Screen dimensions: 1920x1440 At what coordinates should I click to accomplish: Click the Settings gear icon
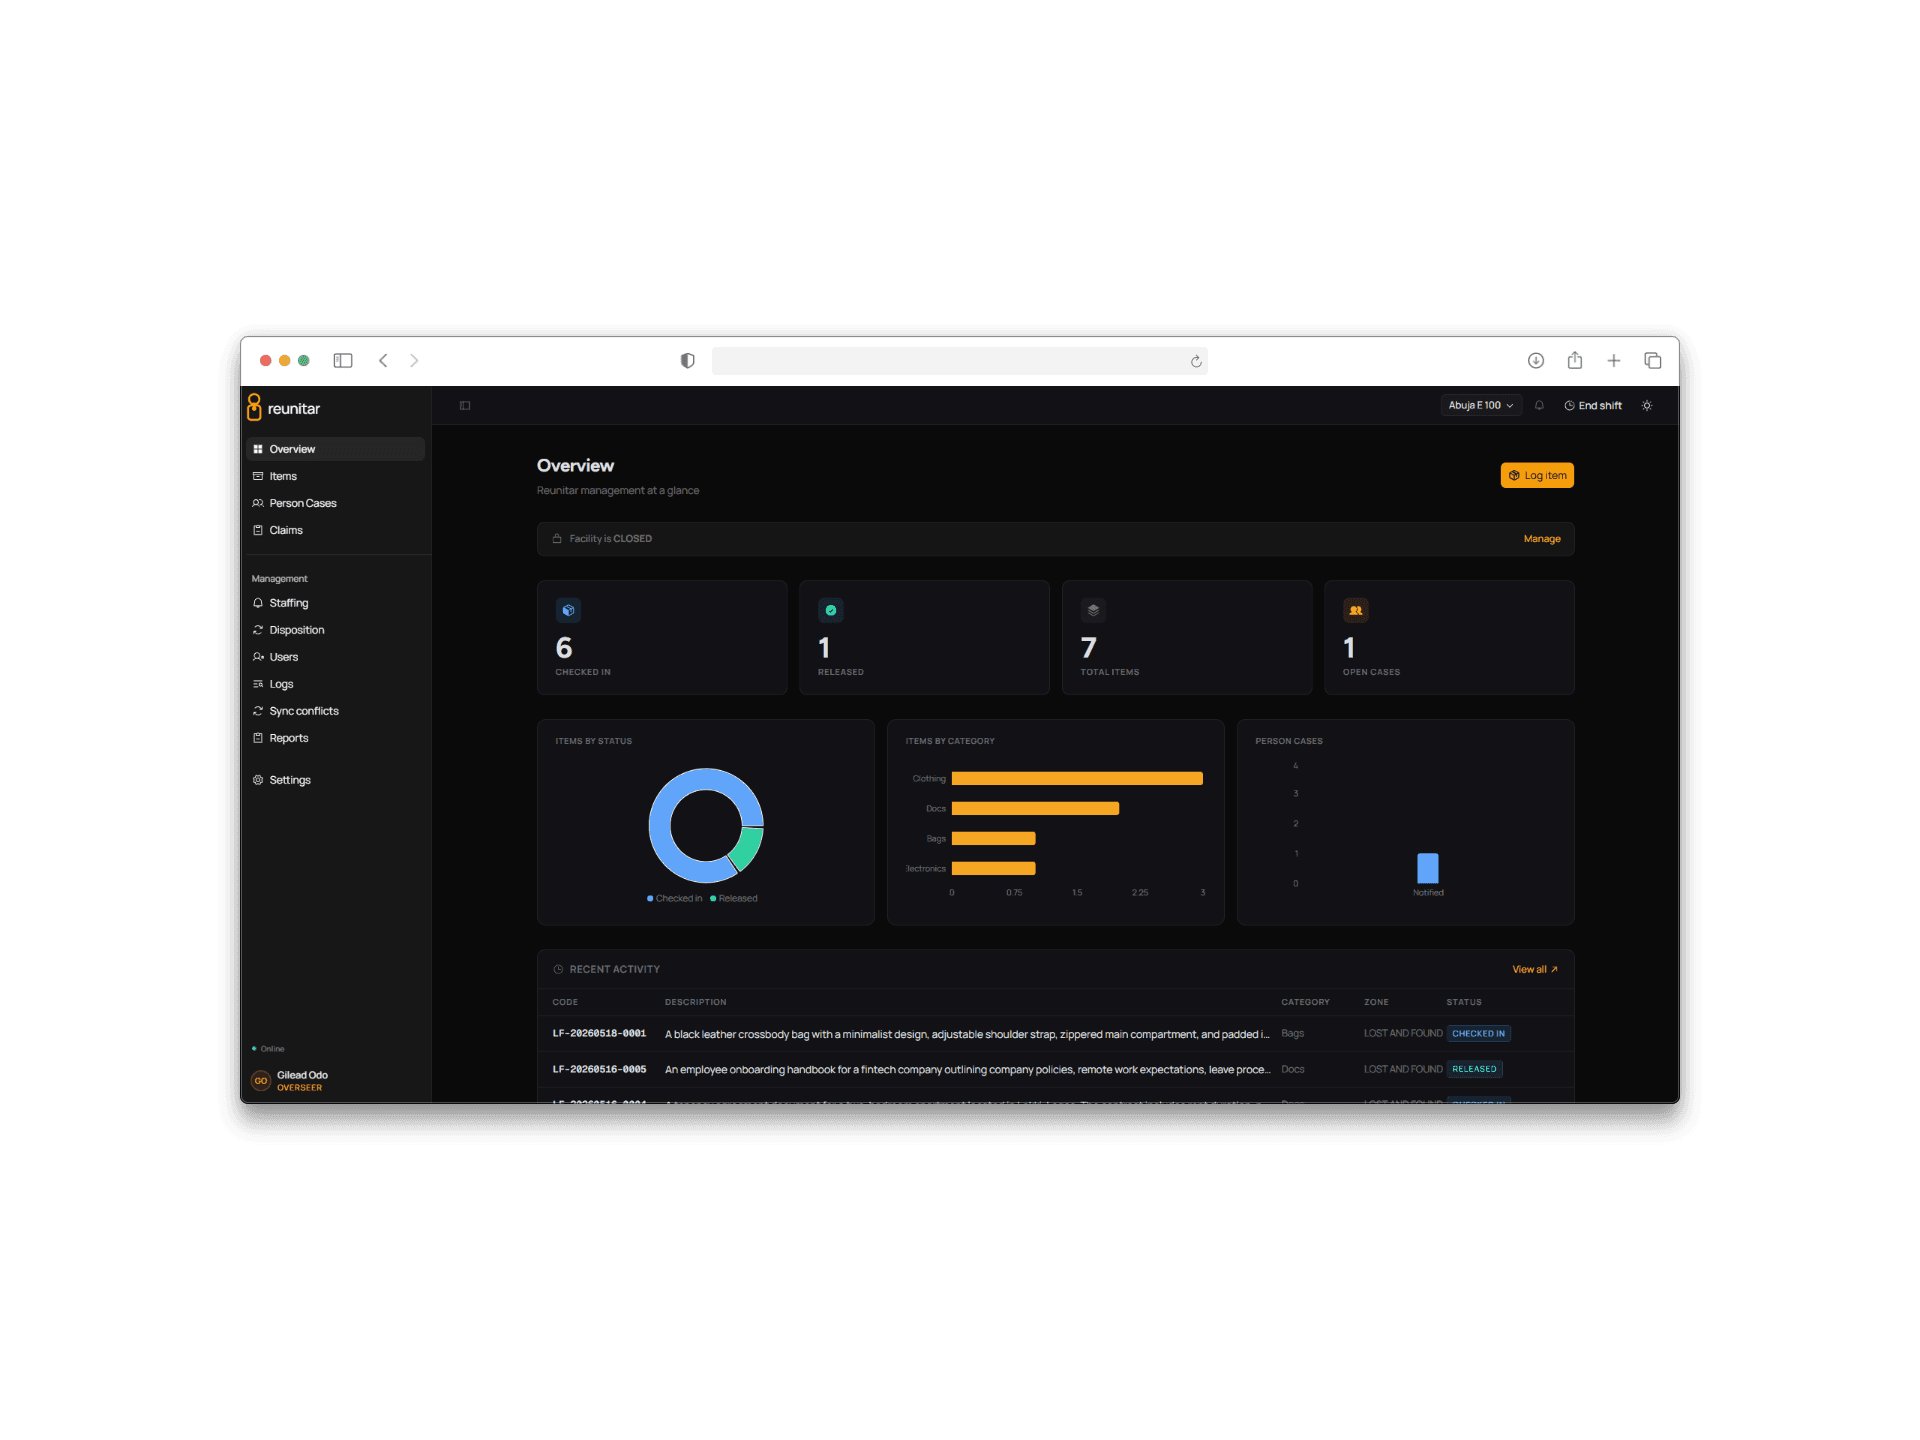coord(258,780)
